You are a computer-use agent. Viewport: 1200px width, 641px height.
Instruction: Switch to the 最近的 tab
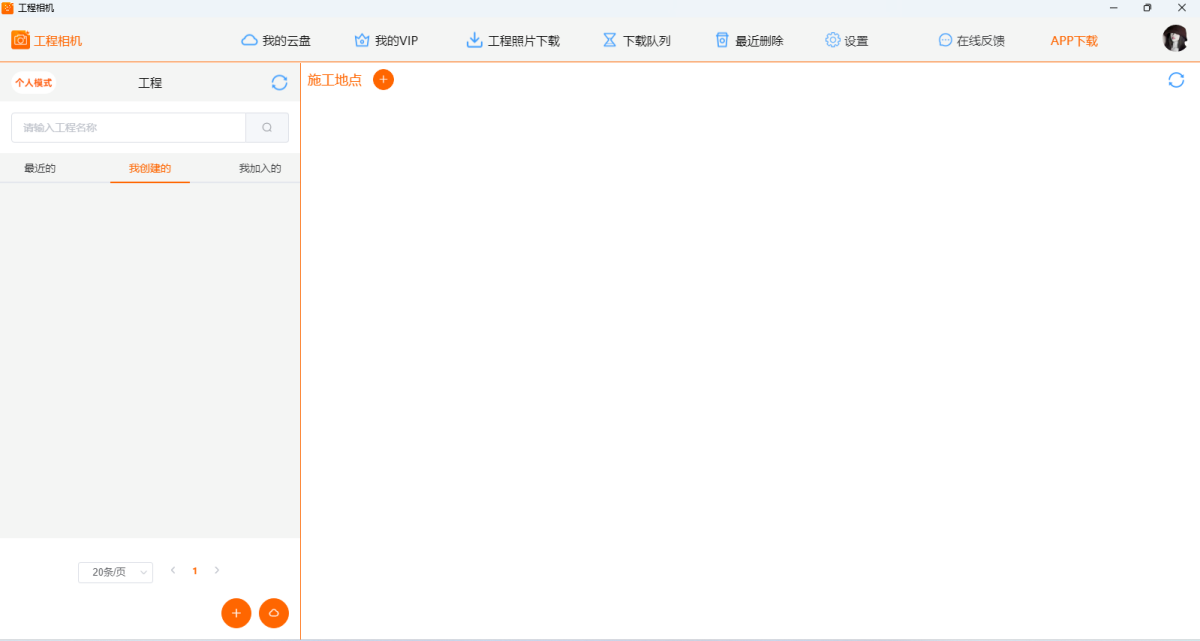pos(40,168)
